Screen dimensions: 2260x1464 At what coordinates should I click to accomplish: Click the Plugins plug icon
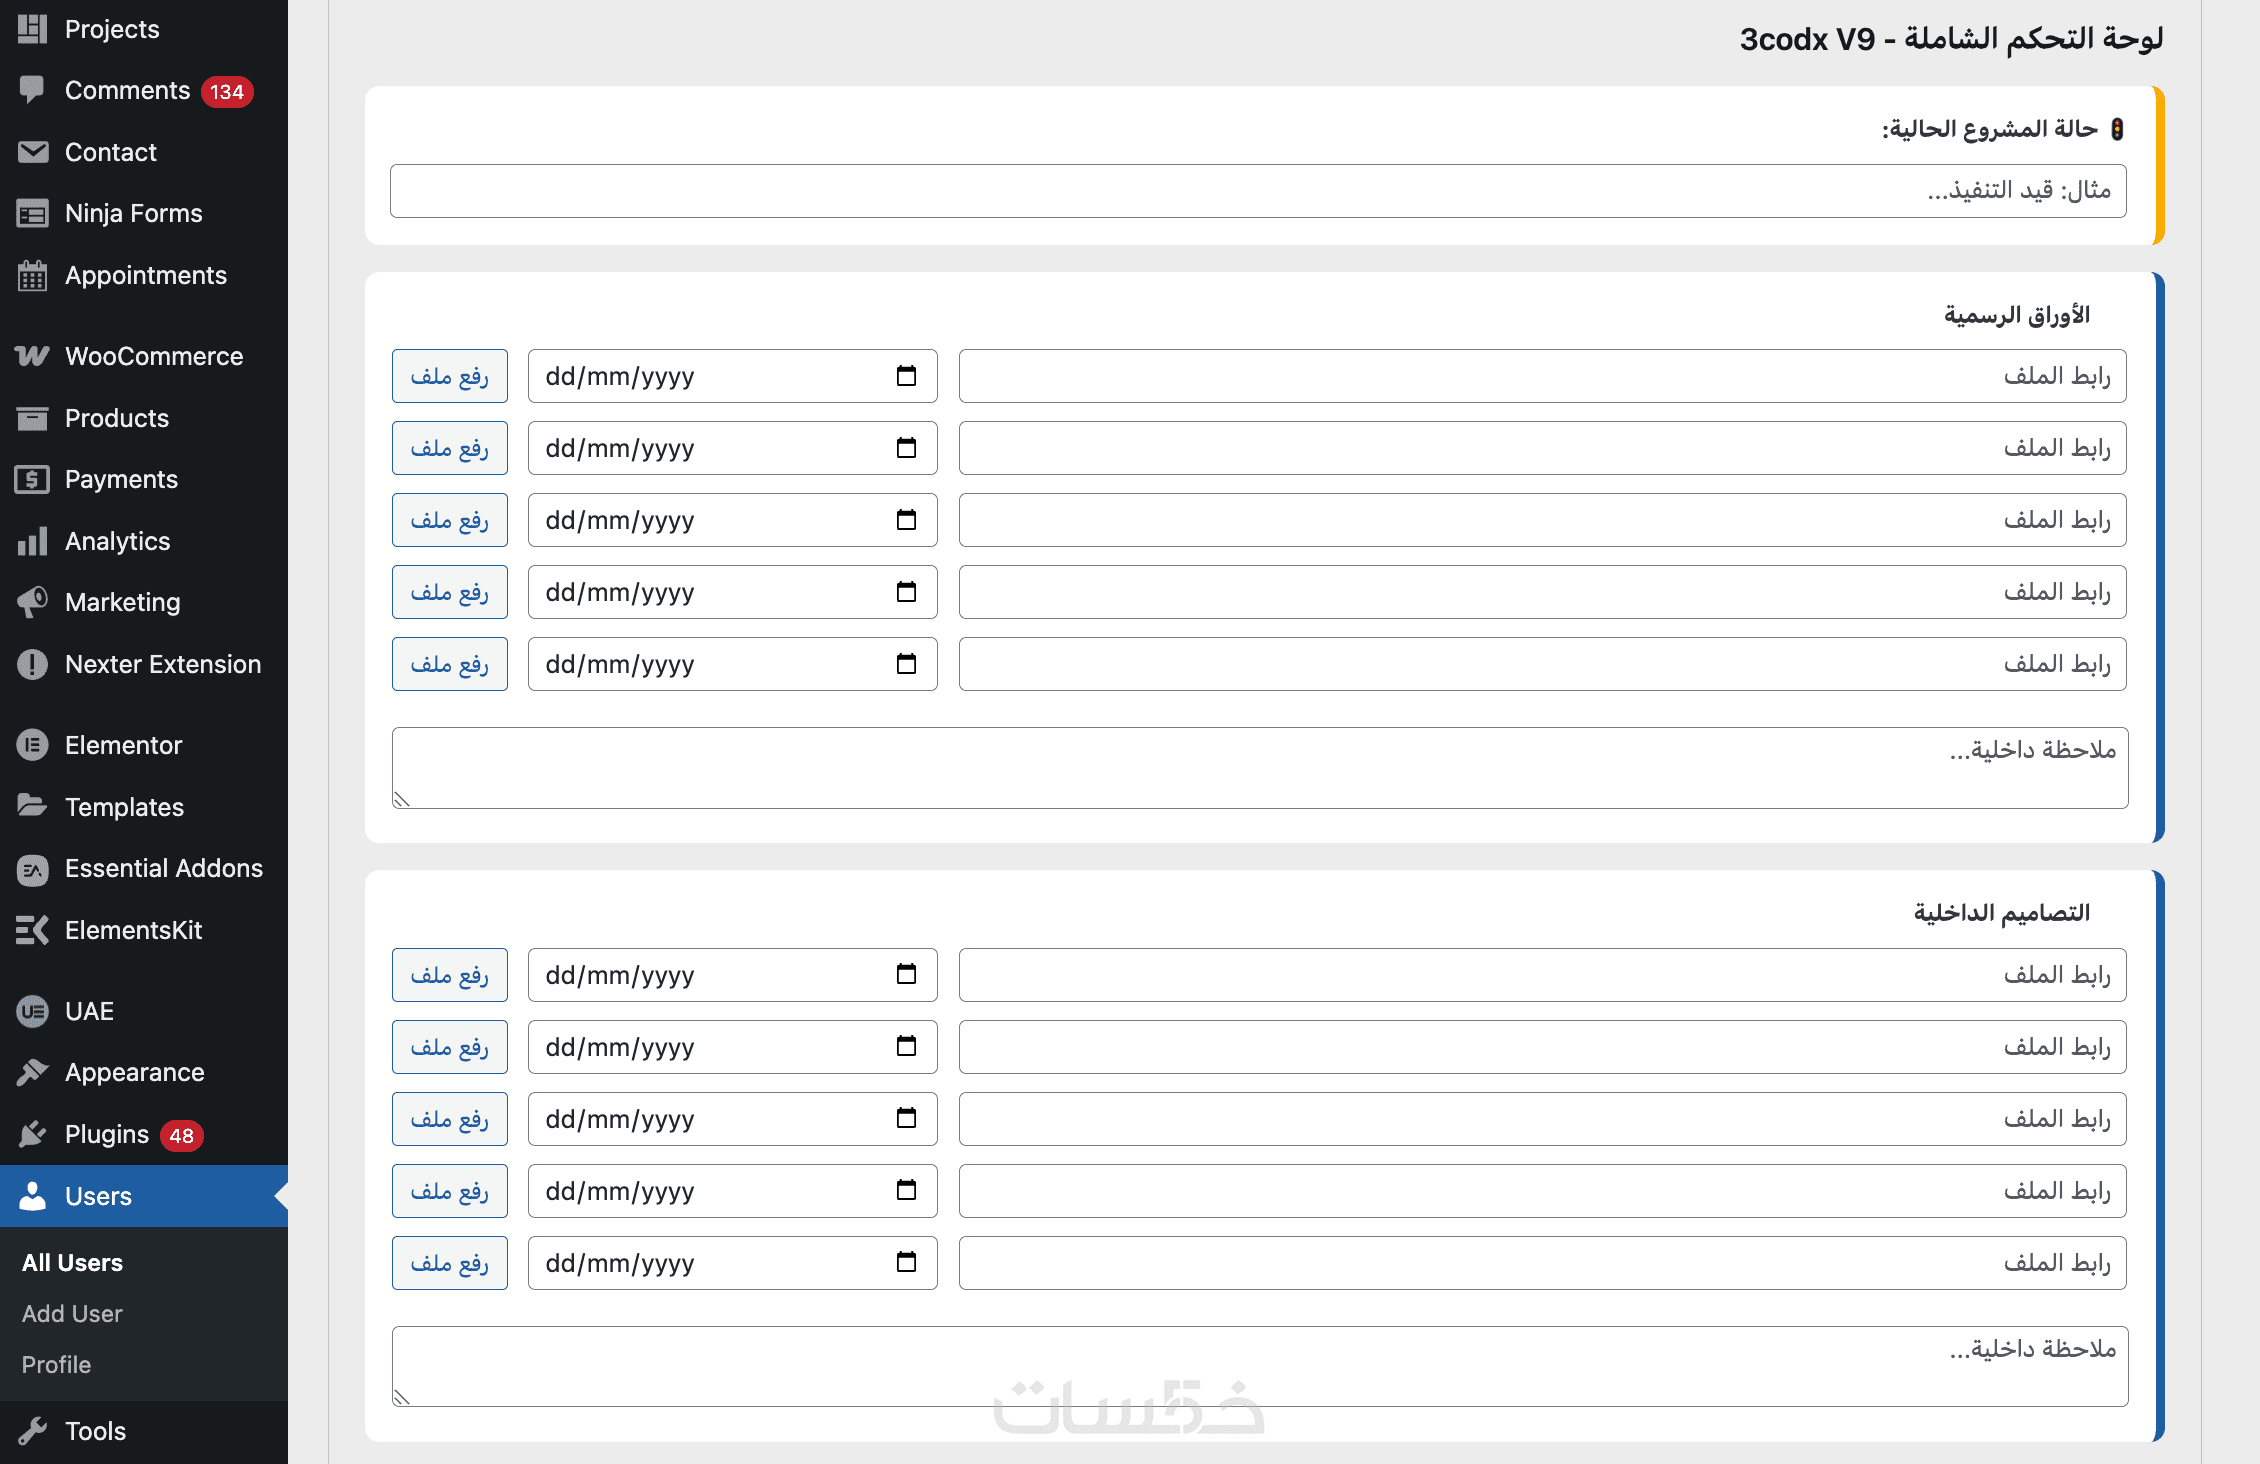(x=32, y=1134)
